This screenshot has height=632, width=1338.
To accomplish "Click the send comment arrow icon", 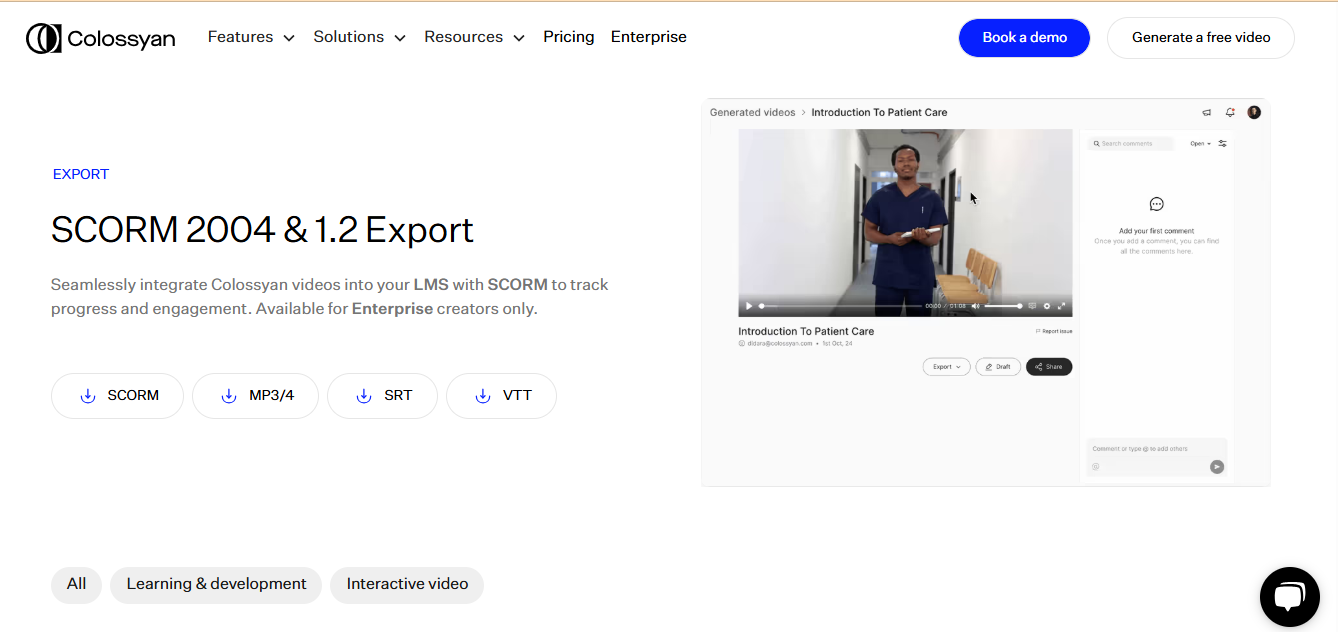I will [x=1217, y=466].
